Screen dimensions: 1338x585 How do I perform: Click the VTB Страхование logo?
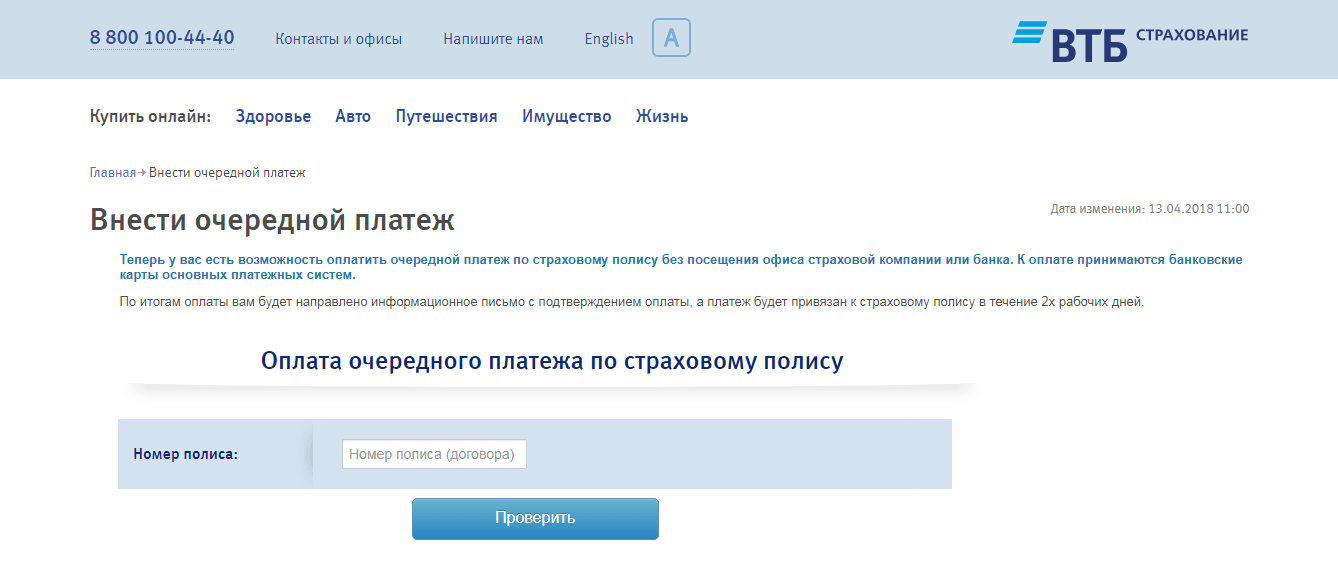(x=1130, y=41)
